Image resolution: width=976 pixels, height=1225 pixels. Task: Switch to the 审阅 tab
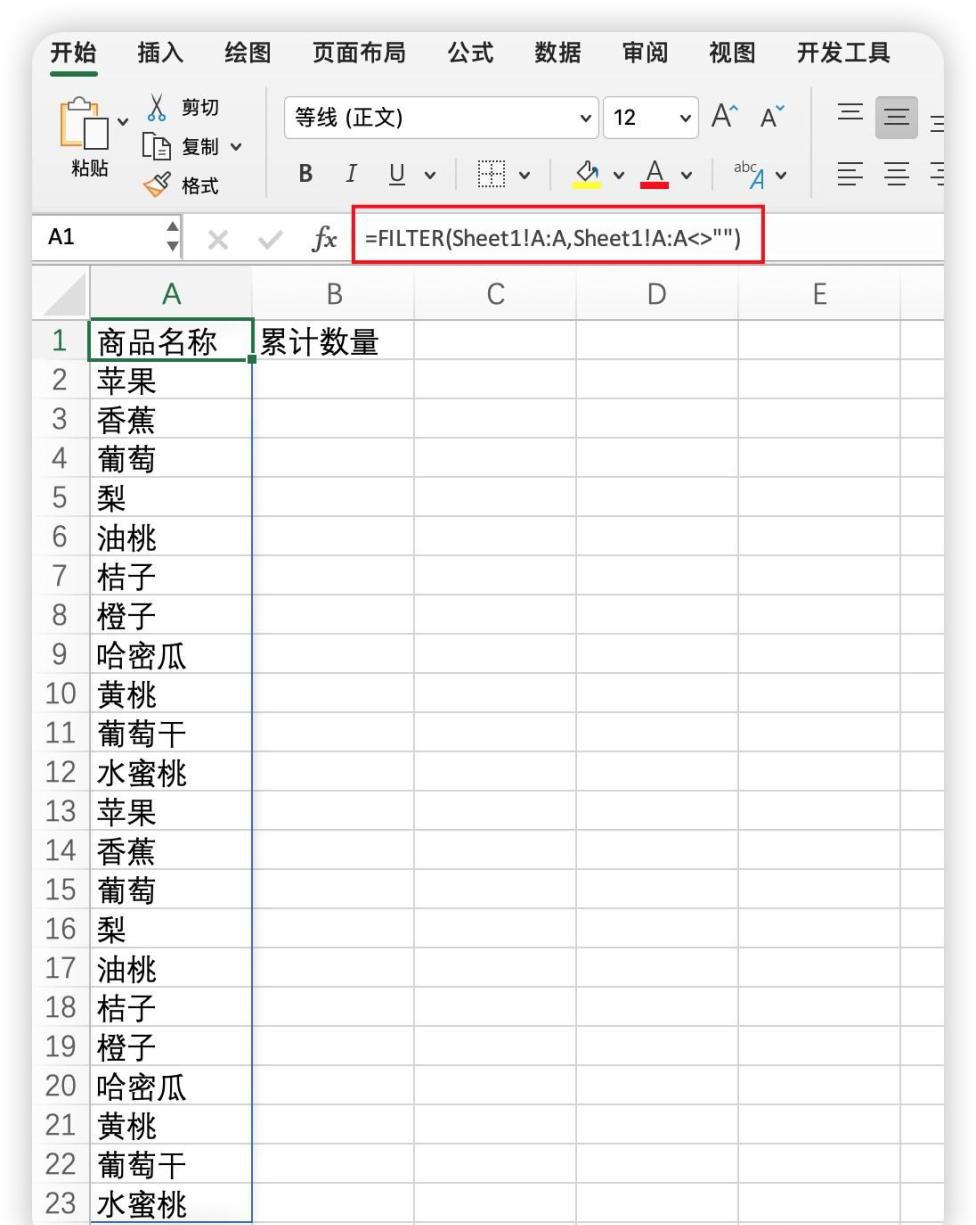coord(645,53)
